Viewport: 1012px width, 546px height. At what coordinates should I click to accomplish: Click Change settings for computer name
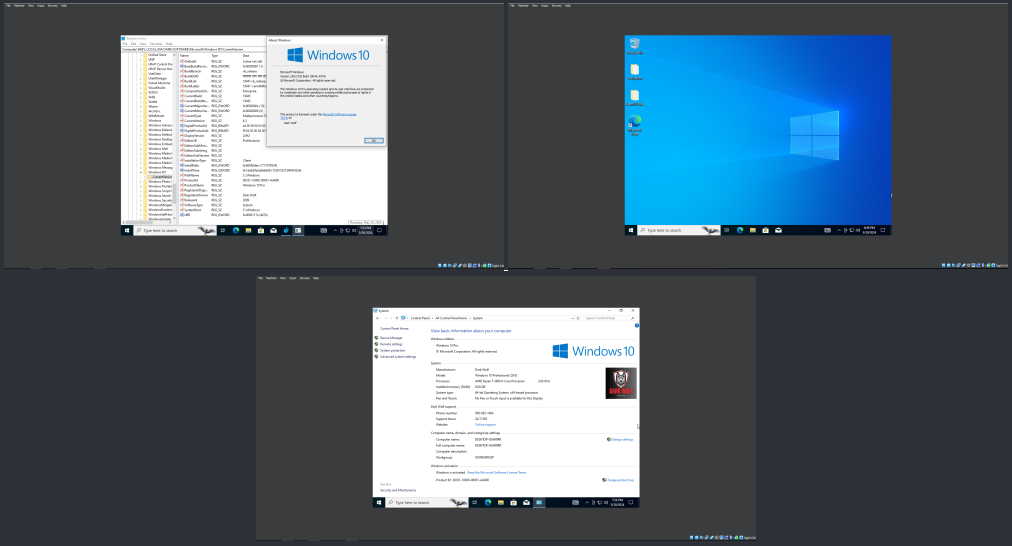tap(622, 440)
